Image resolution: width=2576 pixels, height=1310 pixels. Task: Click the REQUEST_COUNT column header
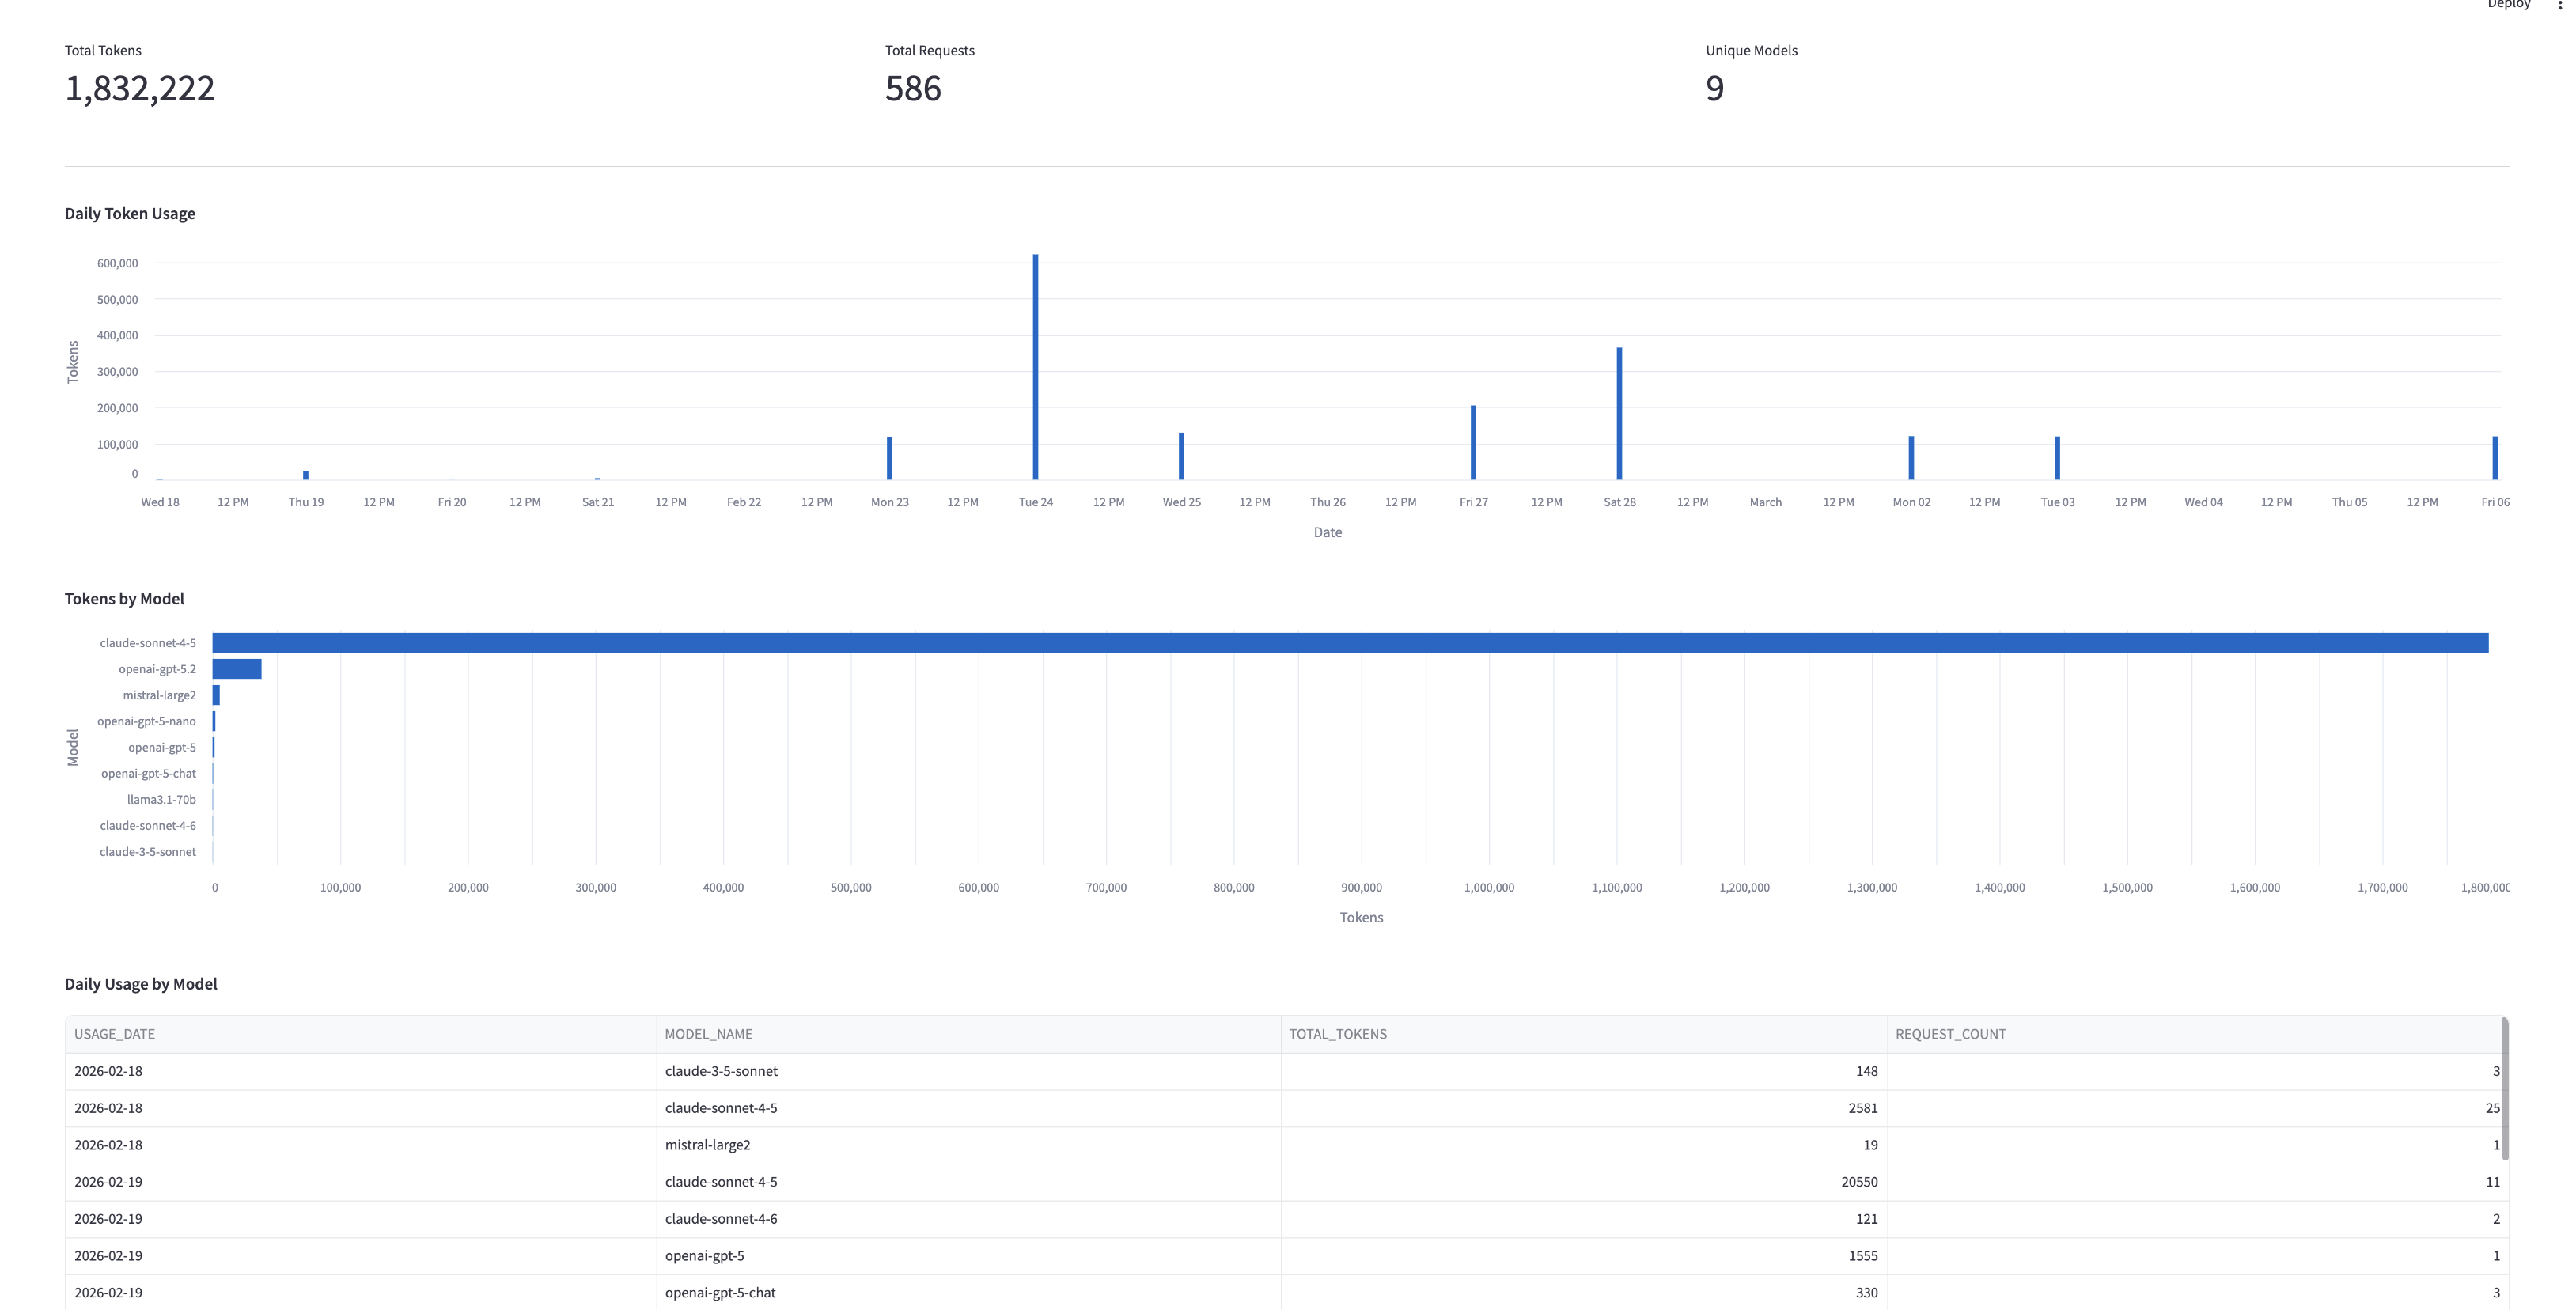(x=1950, y=1034)
